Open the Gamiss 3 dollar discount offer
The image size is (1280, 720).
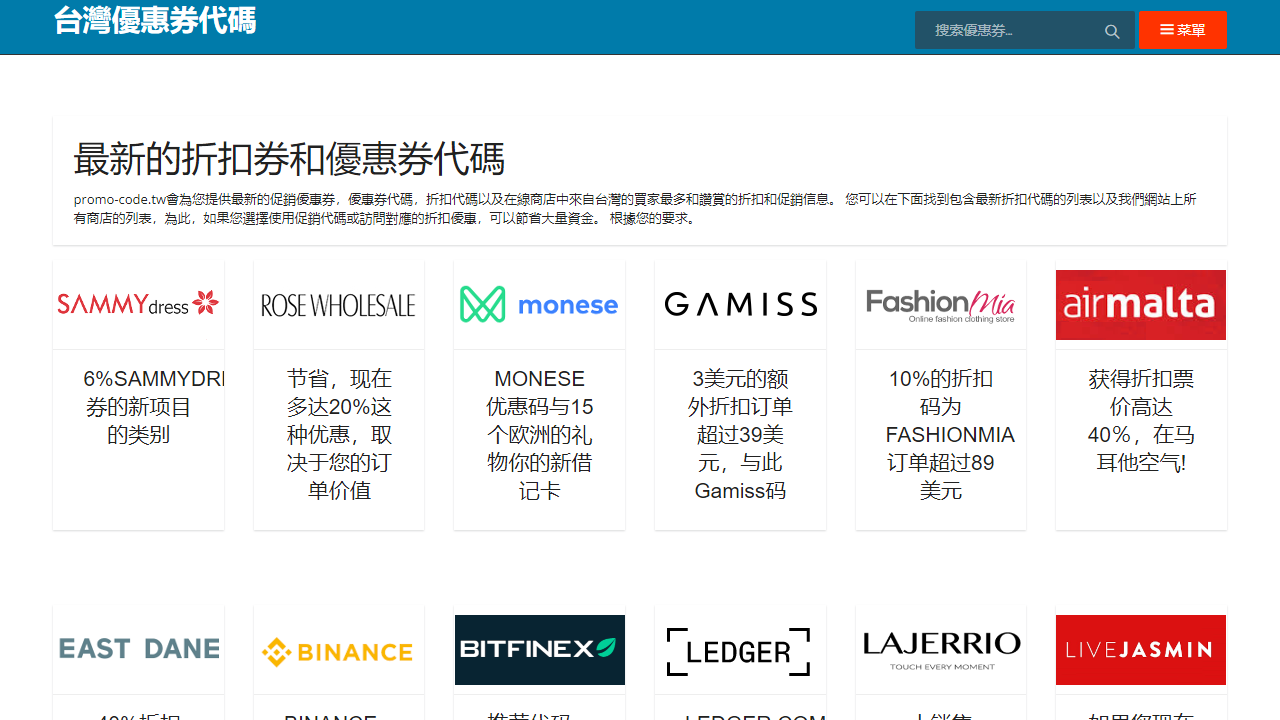coord(740,435)
